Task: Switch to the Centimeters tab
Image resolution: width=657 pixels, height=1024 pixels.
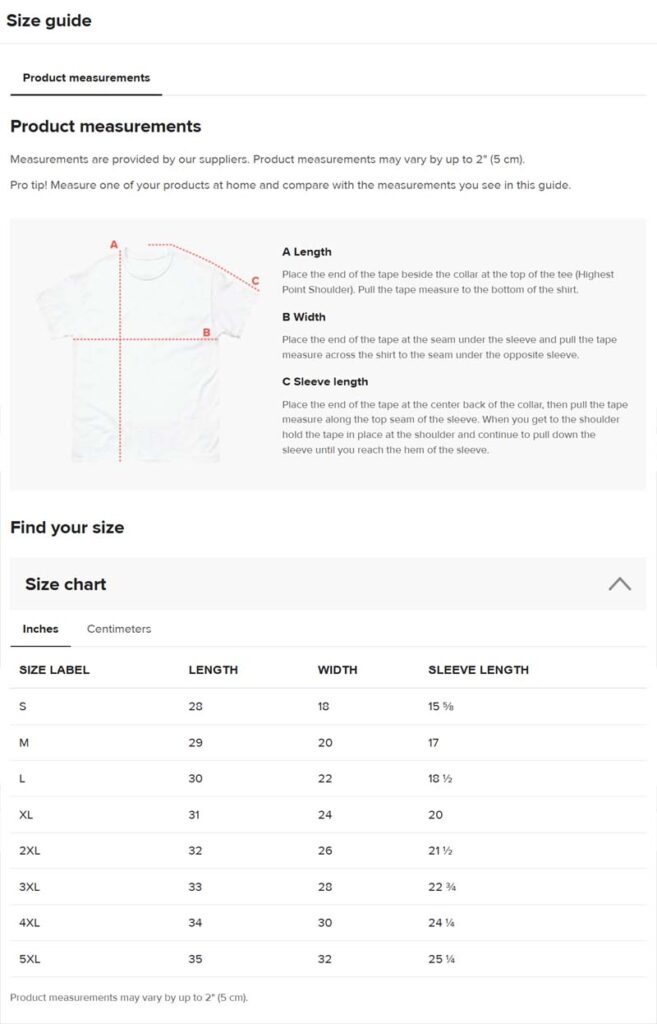Action: [119, 629]
